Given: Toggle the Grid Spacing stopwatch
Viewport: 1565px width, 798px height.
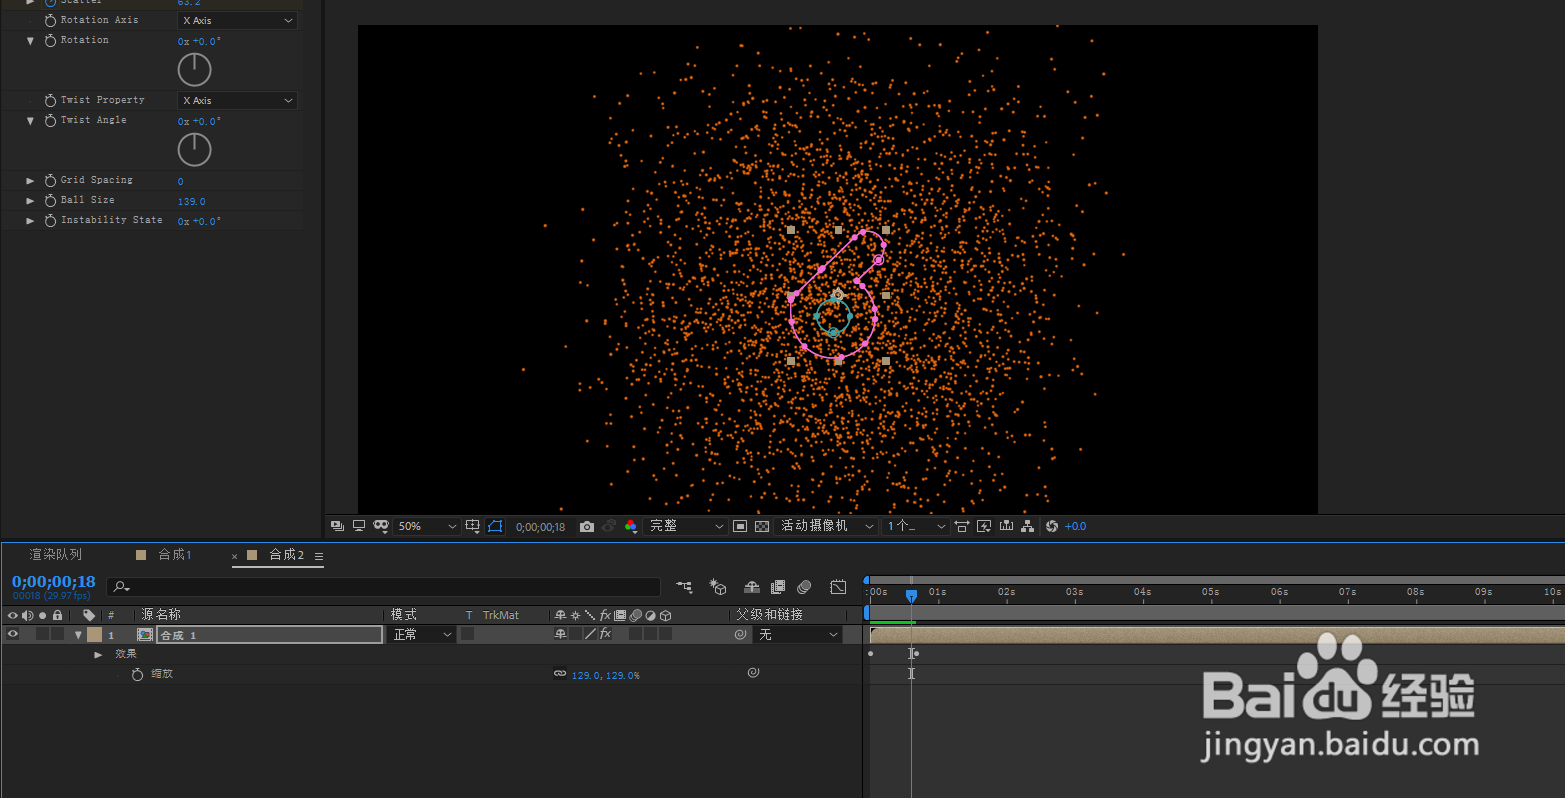Looking at the screenshot, I should click(x=50, y=181).
